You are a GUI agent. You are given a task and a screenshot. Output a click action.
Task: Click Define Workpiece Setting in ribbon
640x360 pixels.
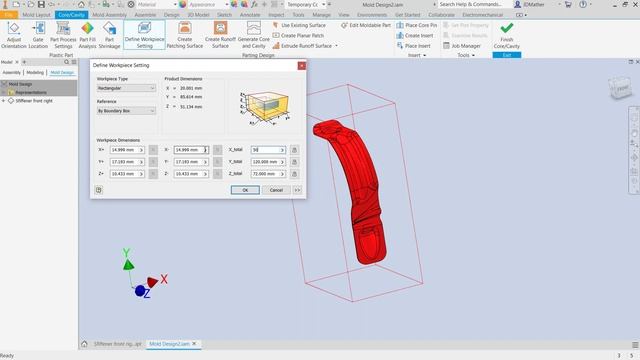(144, 35)
